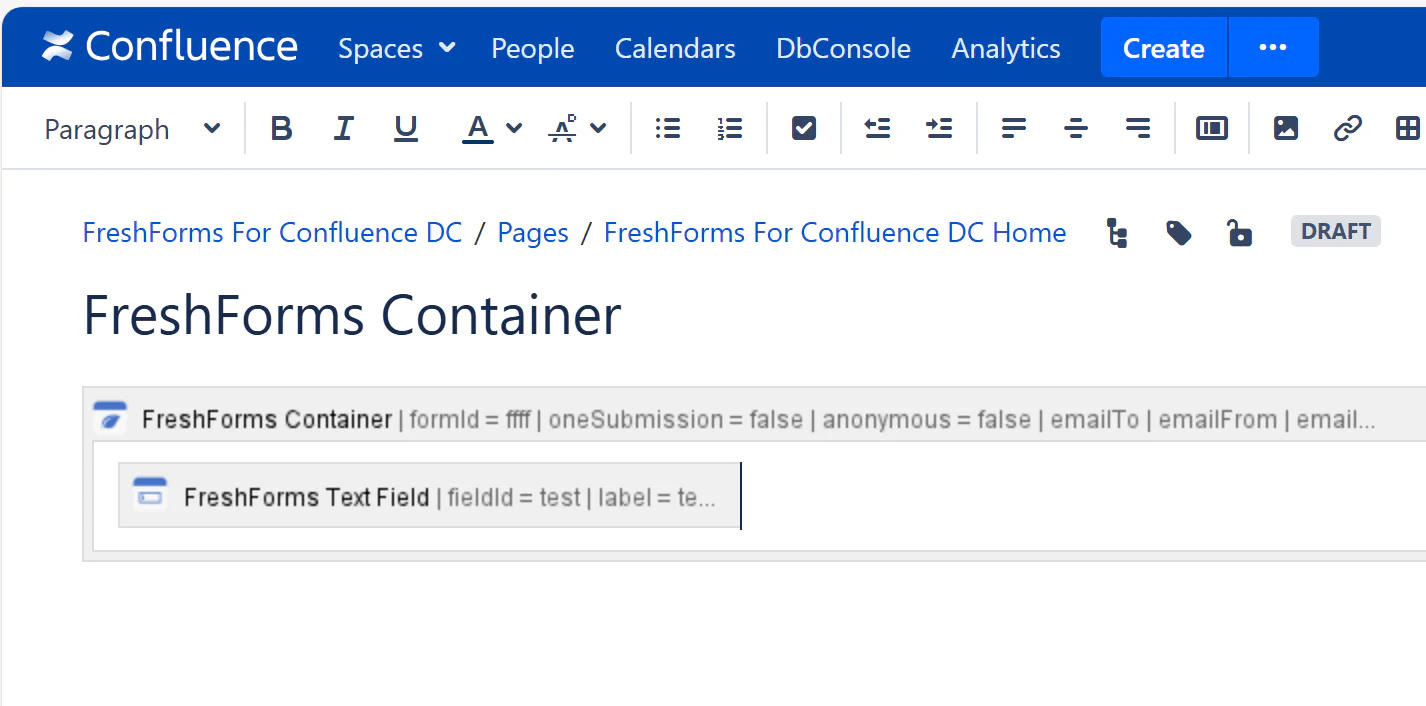The height and width of the screenshot is (706, 1426).
Task: Toggle bold text formatting
Action: [x=282, y=128]
